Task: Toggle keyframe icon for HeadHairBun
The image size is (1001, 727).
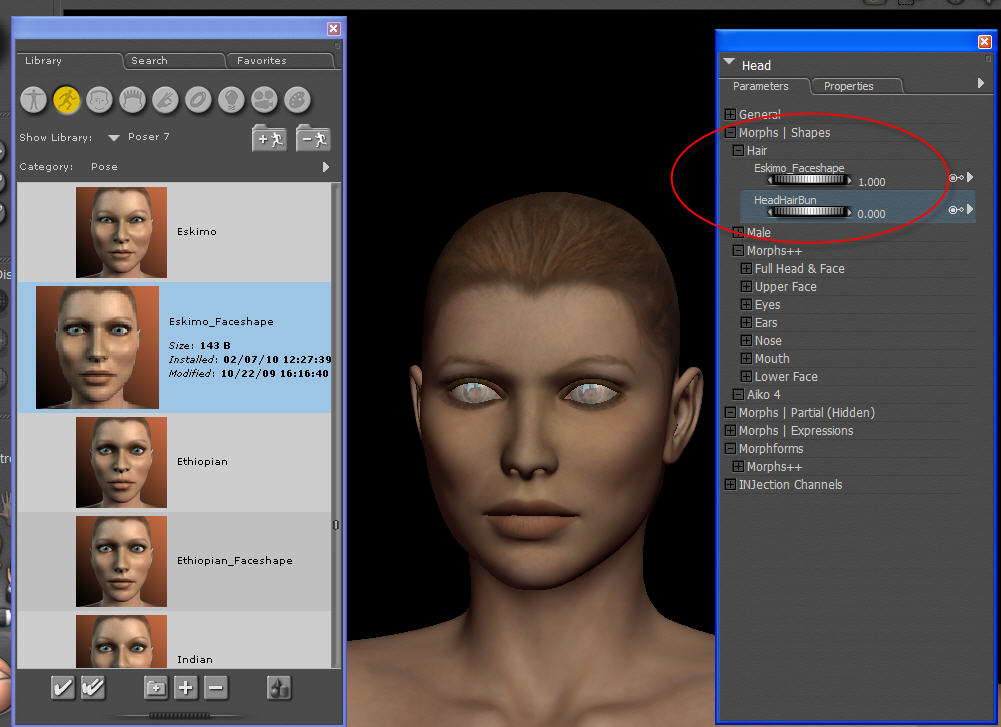Action: (955, 210)
